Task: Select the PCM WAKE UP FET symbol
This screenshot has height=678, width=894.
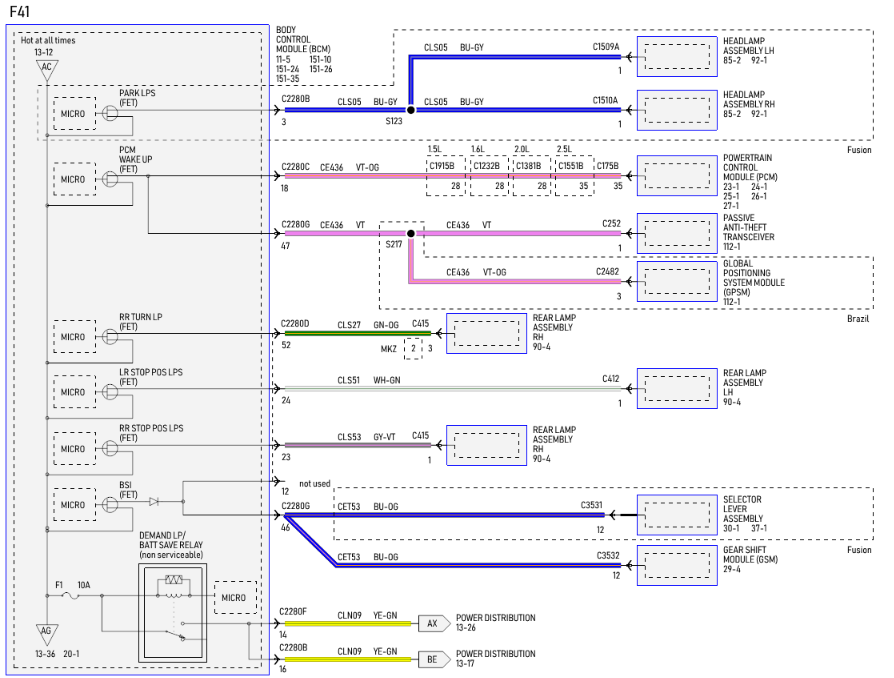Action: 110,179
